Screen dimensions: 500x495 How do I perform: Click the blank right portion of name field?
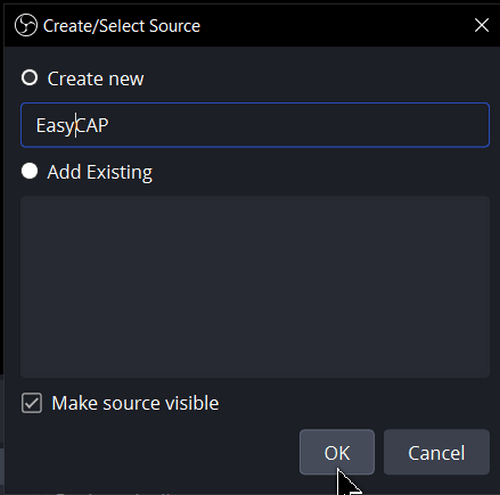(300, 125)
